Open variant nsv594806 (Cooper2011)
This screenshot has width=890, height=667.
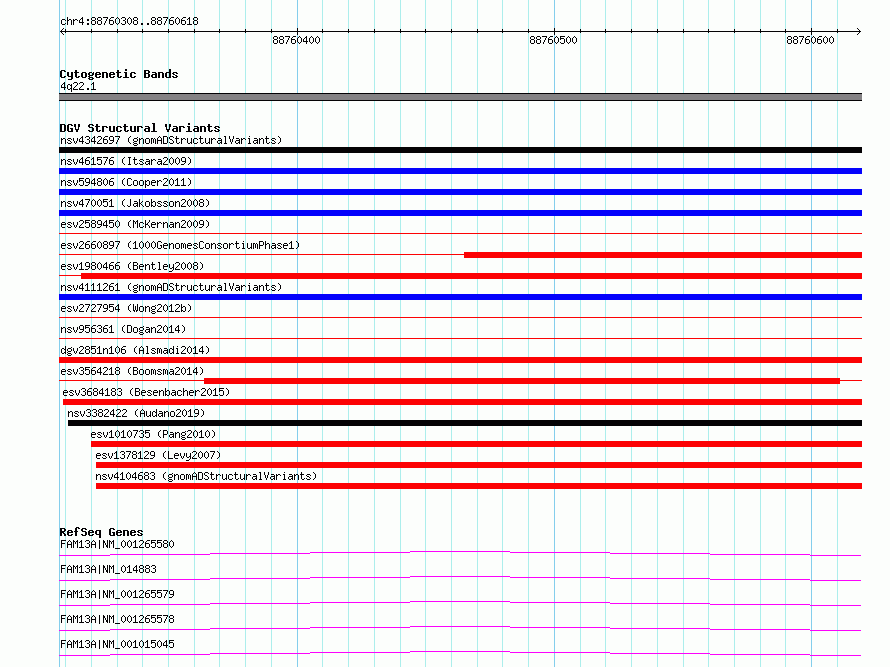click(x=126, y=182)
